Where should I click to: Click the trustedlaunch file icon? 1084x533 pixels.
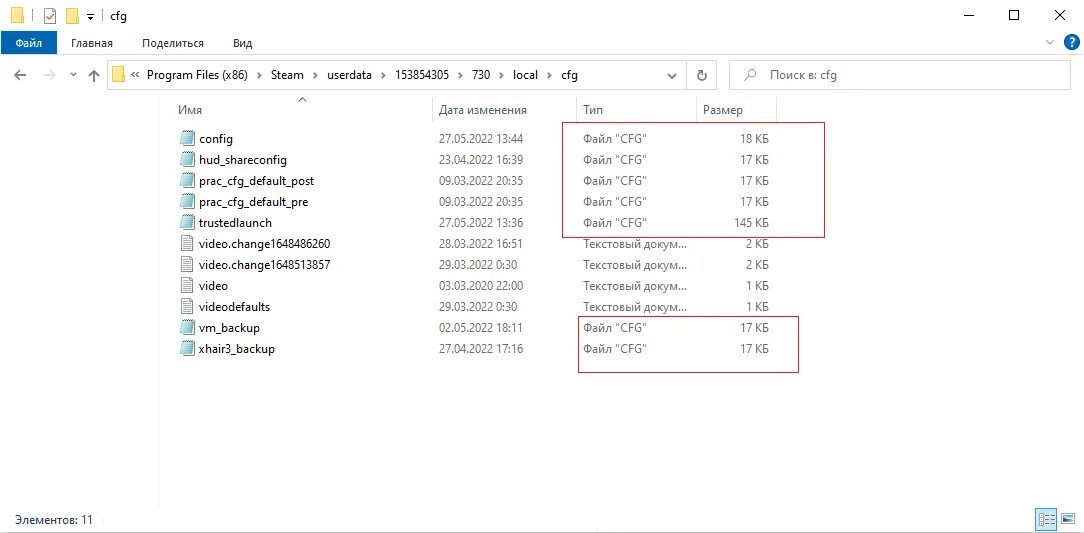(187, 223)
